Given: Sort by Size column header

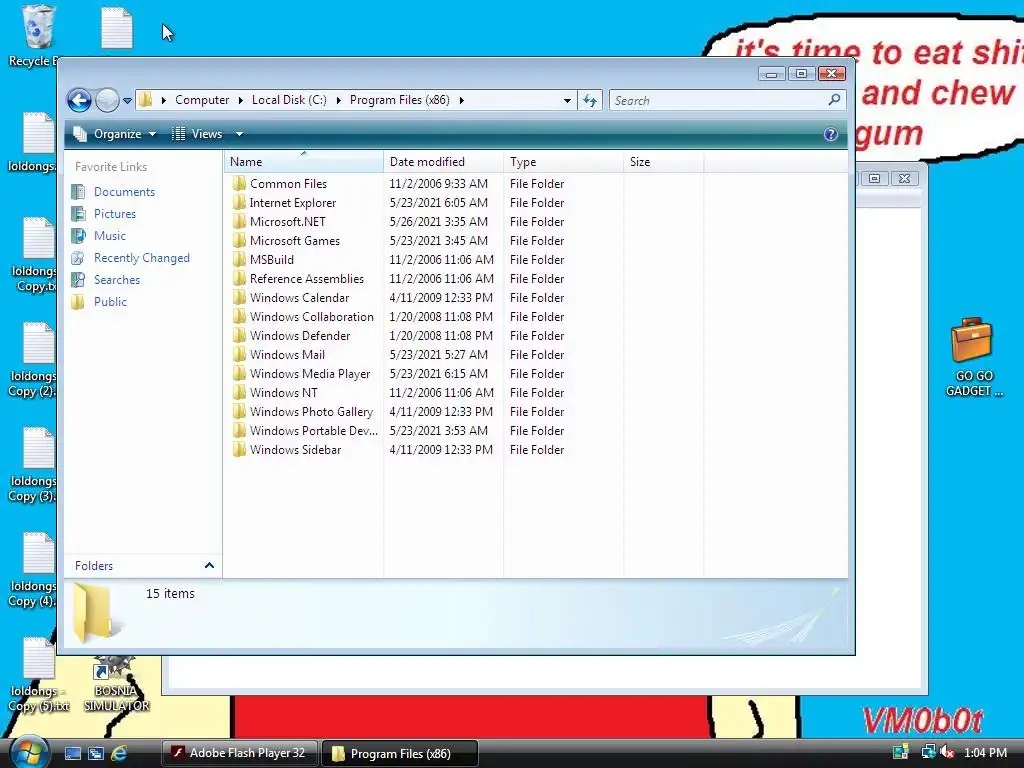Looking at the screenshot, I should tap(664, 161).
